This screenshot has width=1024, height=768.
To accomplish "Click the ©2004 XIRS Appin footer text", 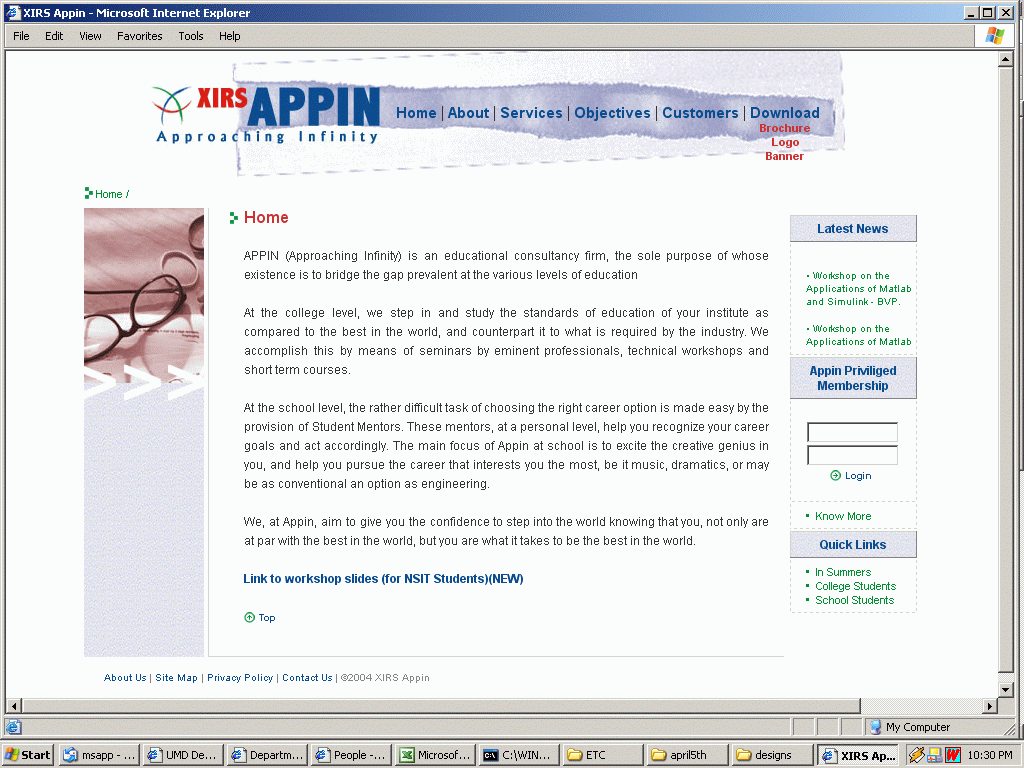I will (385, 678).
